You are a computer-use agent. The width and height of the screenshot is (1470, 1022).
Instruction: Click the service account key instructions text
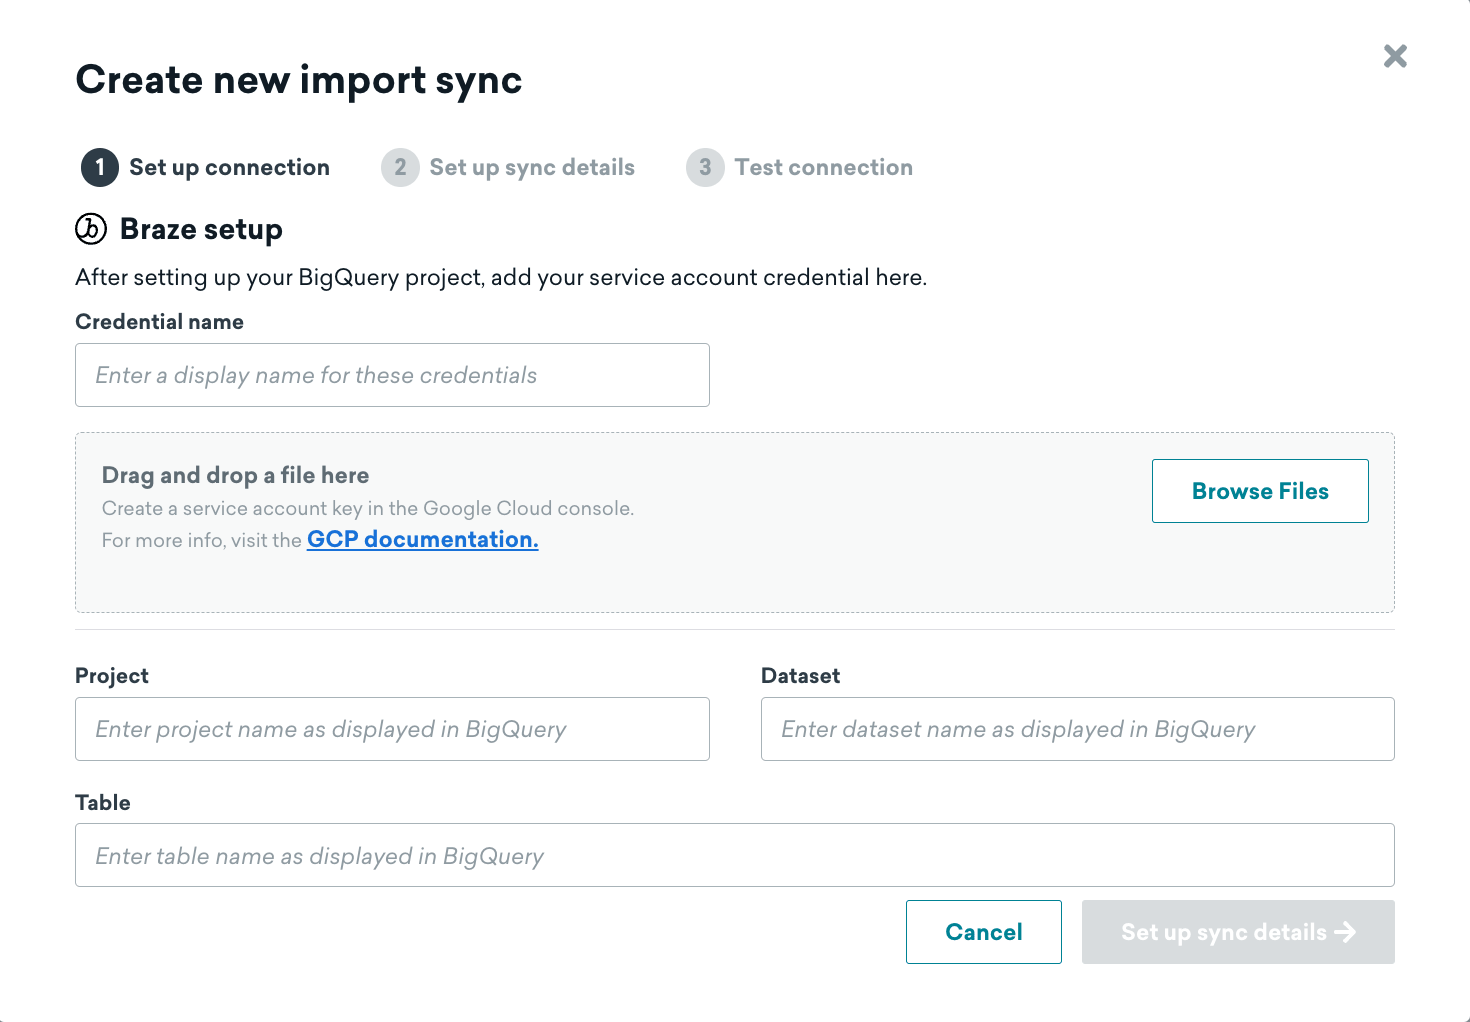click(368, 508)
